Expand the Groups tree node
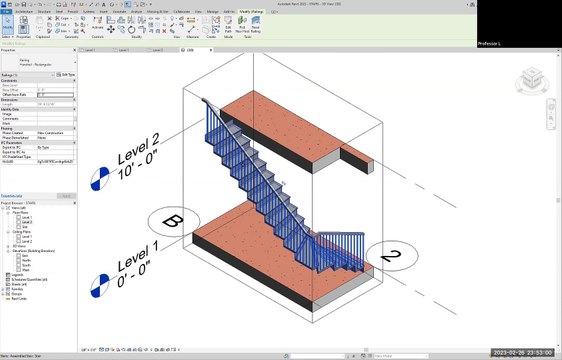The image size is (562, 360). pyautogui.click(x=3, y=294)
